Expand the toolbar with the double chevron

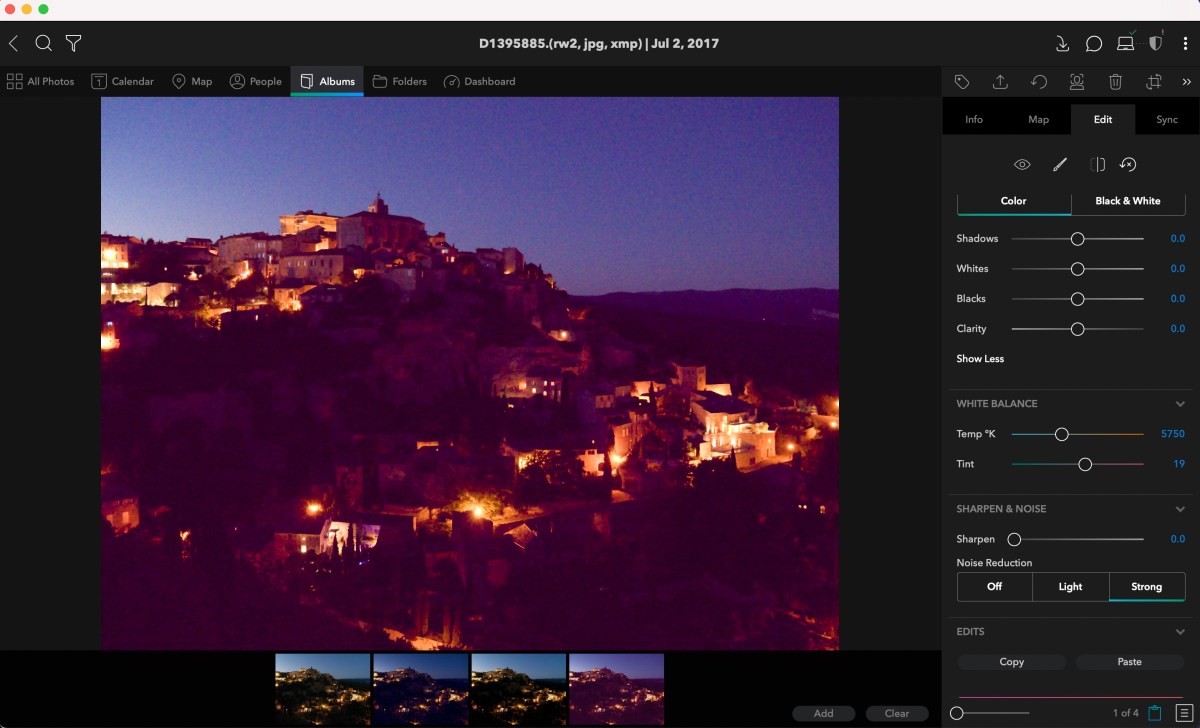(x=1187, y=82)
